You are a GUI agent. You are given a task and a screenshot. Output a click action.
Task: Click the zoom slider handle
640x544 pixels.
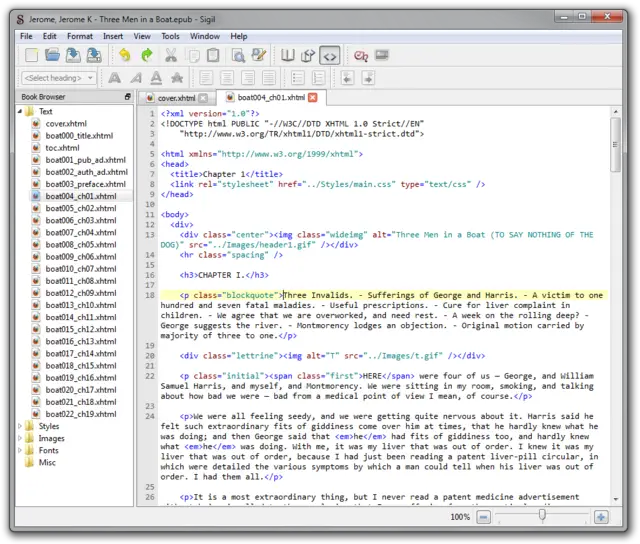[542, 517]
